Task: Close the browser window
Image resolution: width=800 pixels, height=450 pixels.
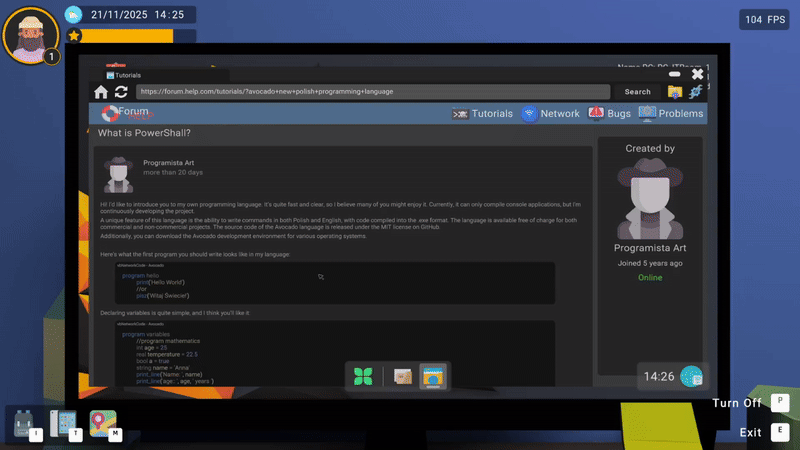Action: coord(697,74)
